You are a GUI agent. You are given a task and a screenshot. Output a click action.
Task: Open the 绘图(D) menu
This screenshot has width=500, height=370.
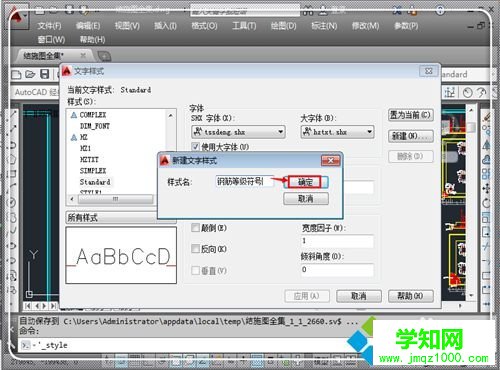[x=283, y=26]
